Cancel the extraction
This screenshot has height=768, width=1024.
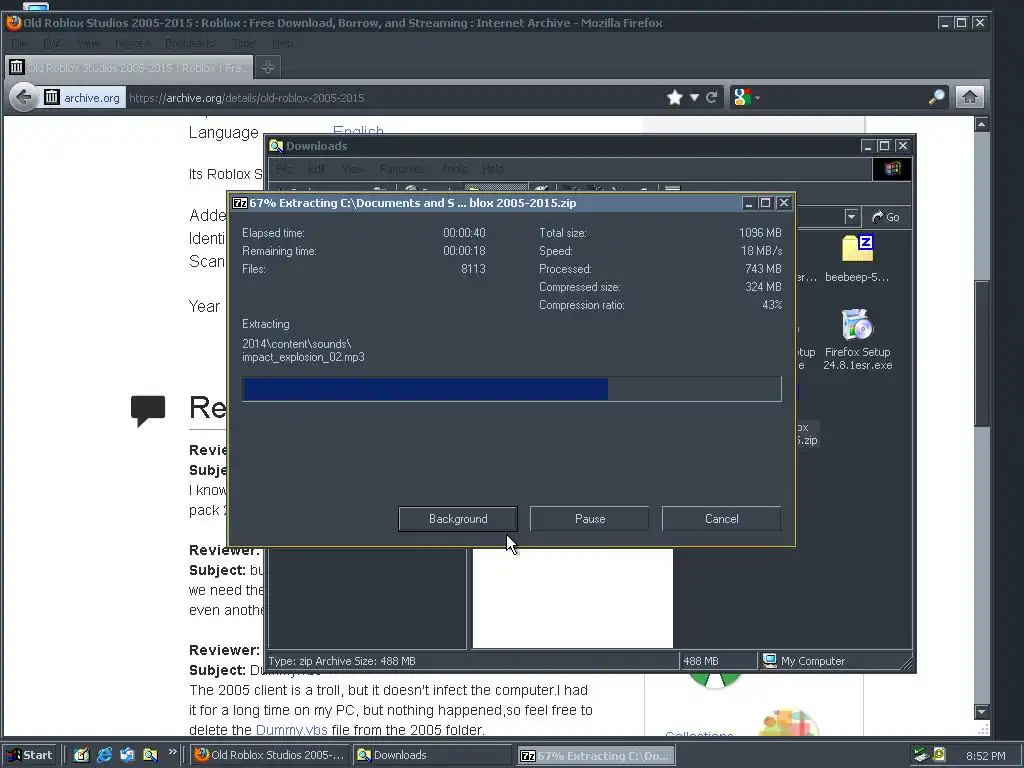pyautogui.click(x=721, y=519)
